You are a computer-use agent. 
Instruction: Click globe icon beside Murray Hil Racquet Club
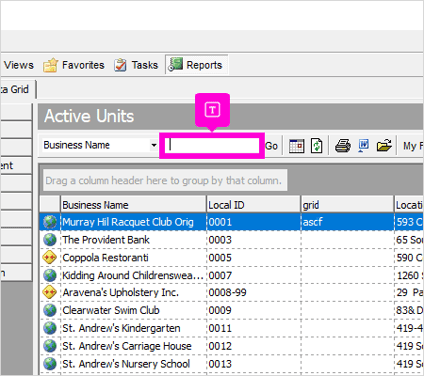(x=50, y=222)
